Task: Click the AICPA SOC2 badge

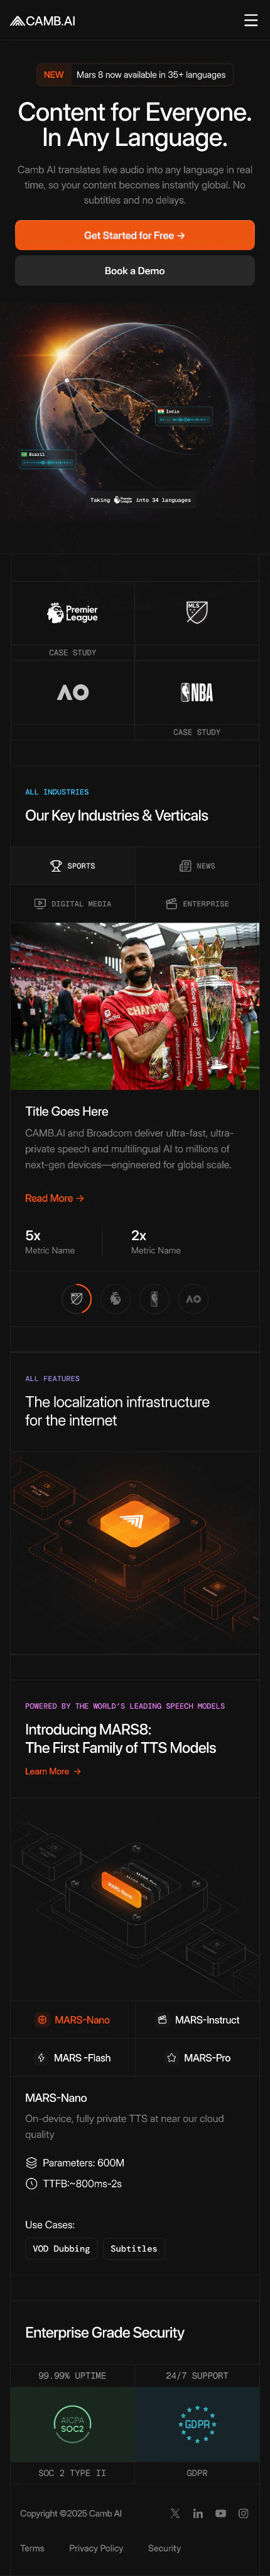Action: 73,2424
